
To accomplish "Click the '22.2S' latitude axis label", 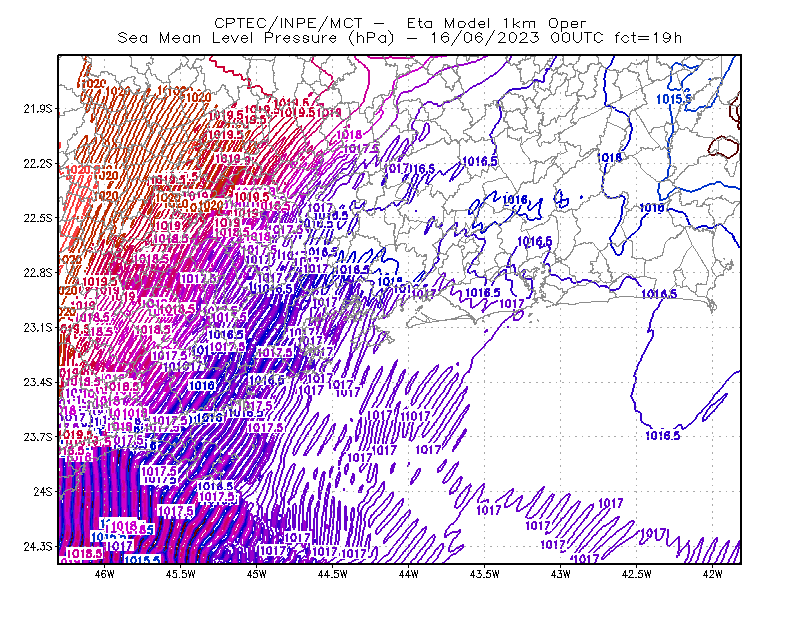I will pyautogui.click(x=38, y=163).
